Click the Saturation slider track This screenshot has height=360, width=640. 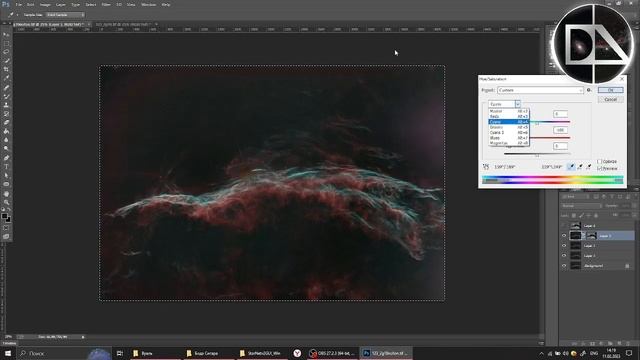(x=549, y=138)
